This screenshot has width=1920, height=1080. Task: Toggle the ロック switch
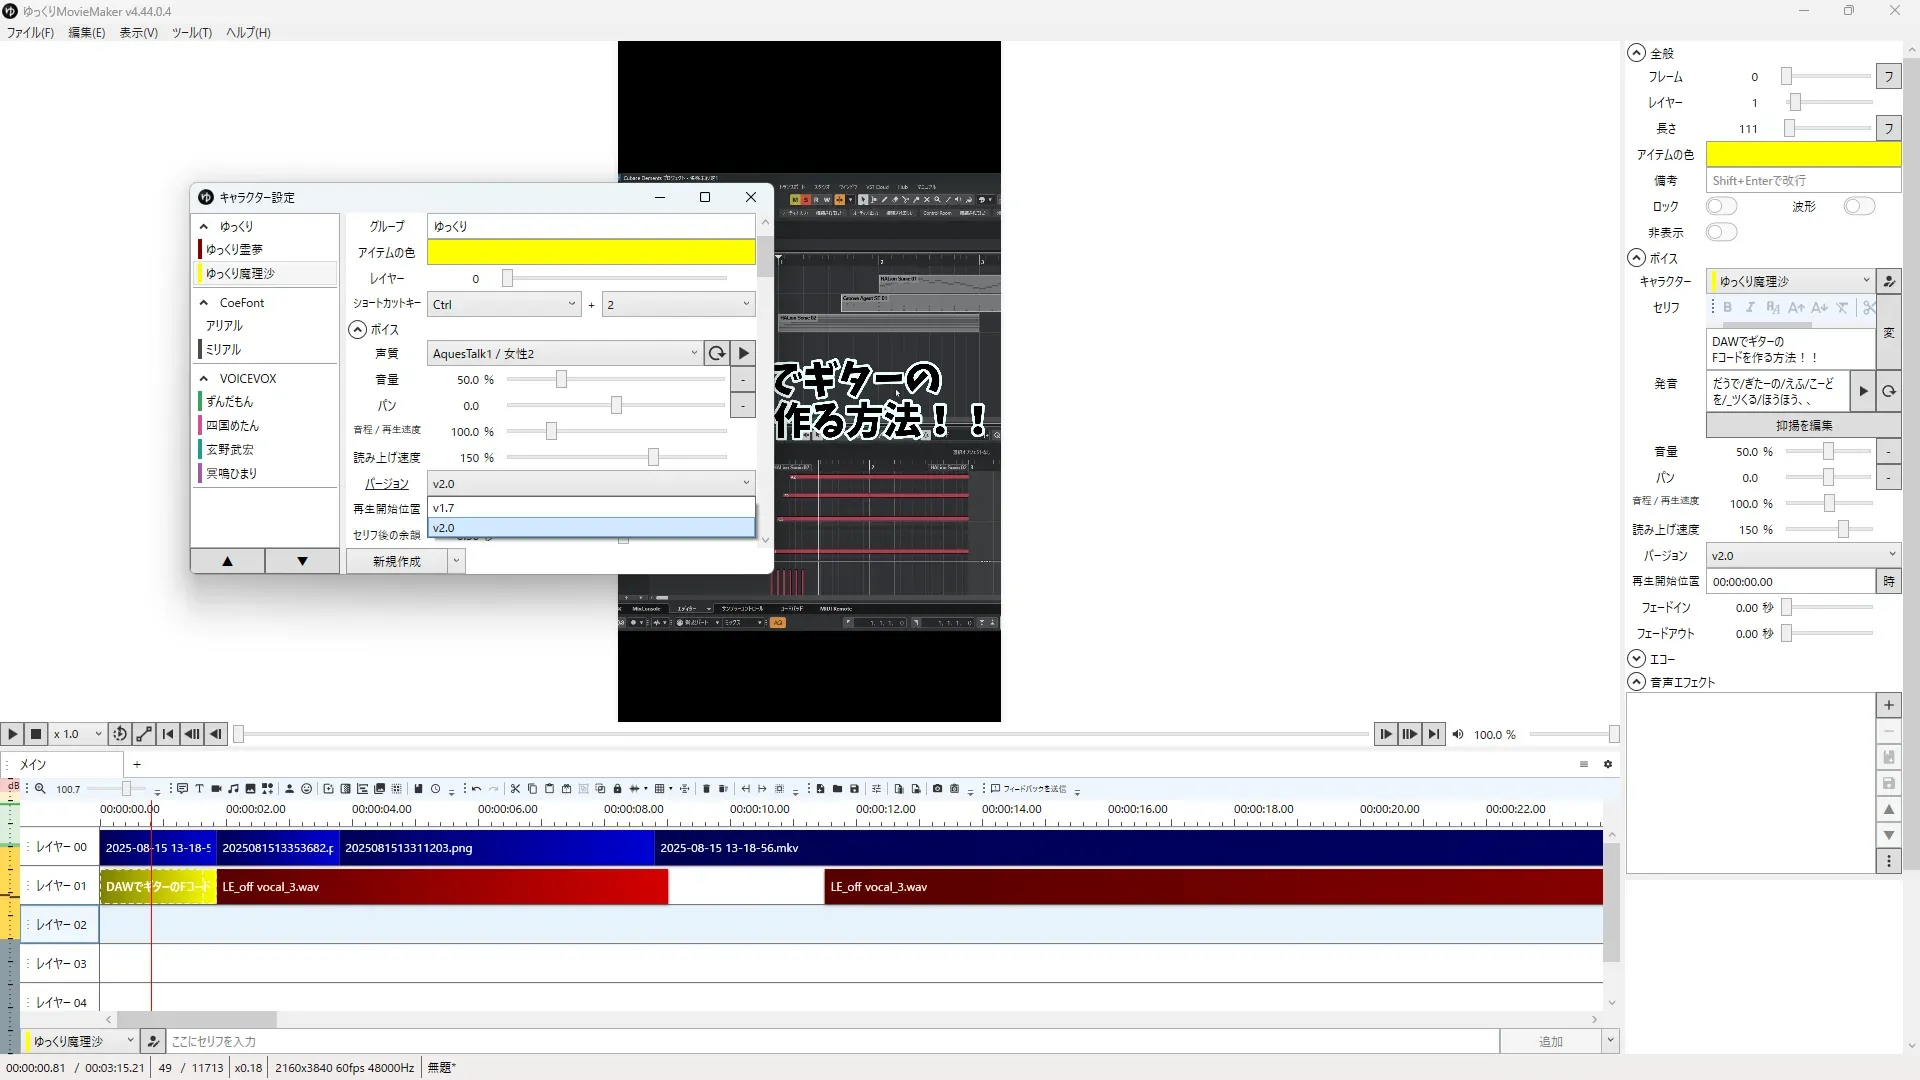pos(1721,206)
